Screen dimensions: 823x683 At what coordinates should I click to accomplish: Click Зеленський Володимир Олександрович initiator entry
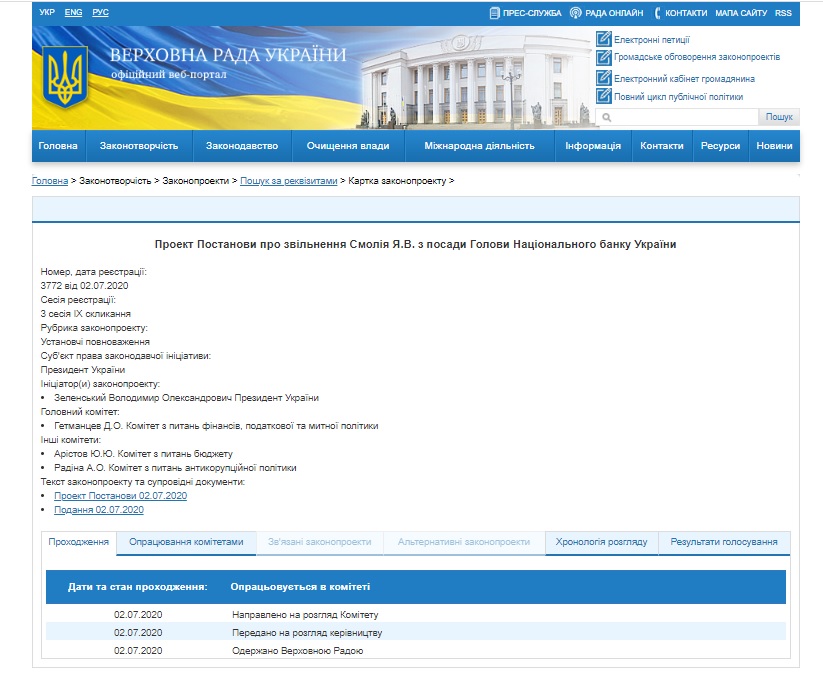coord(186,398)
